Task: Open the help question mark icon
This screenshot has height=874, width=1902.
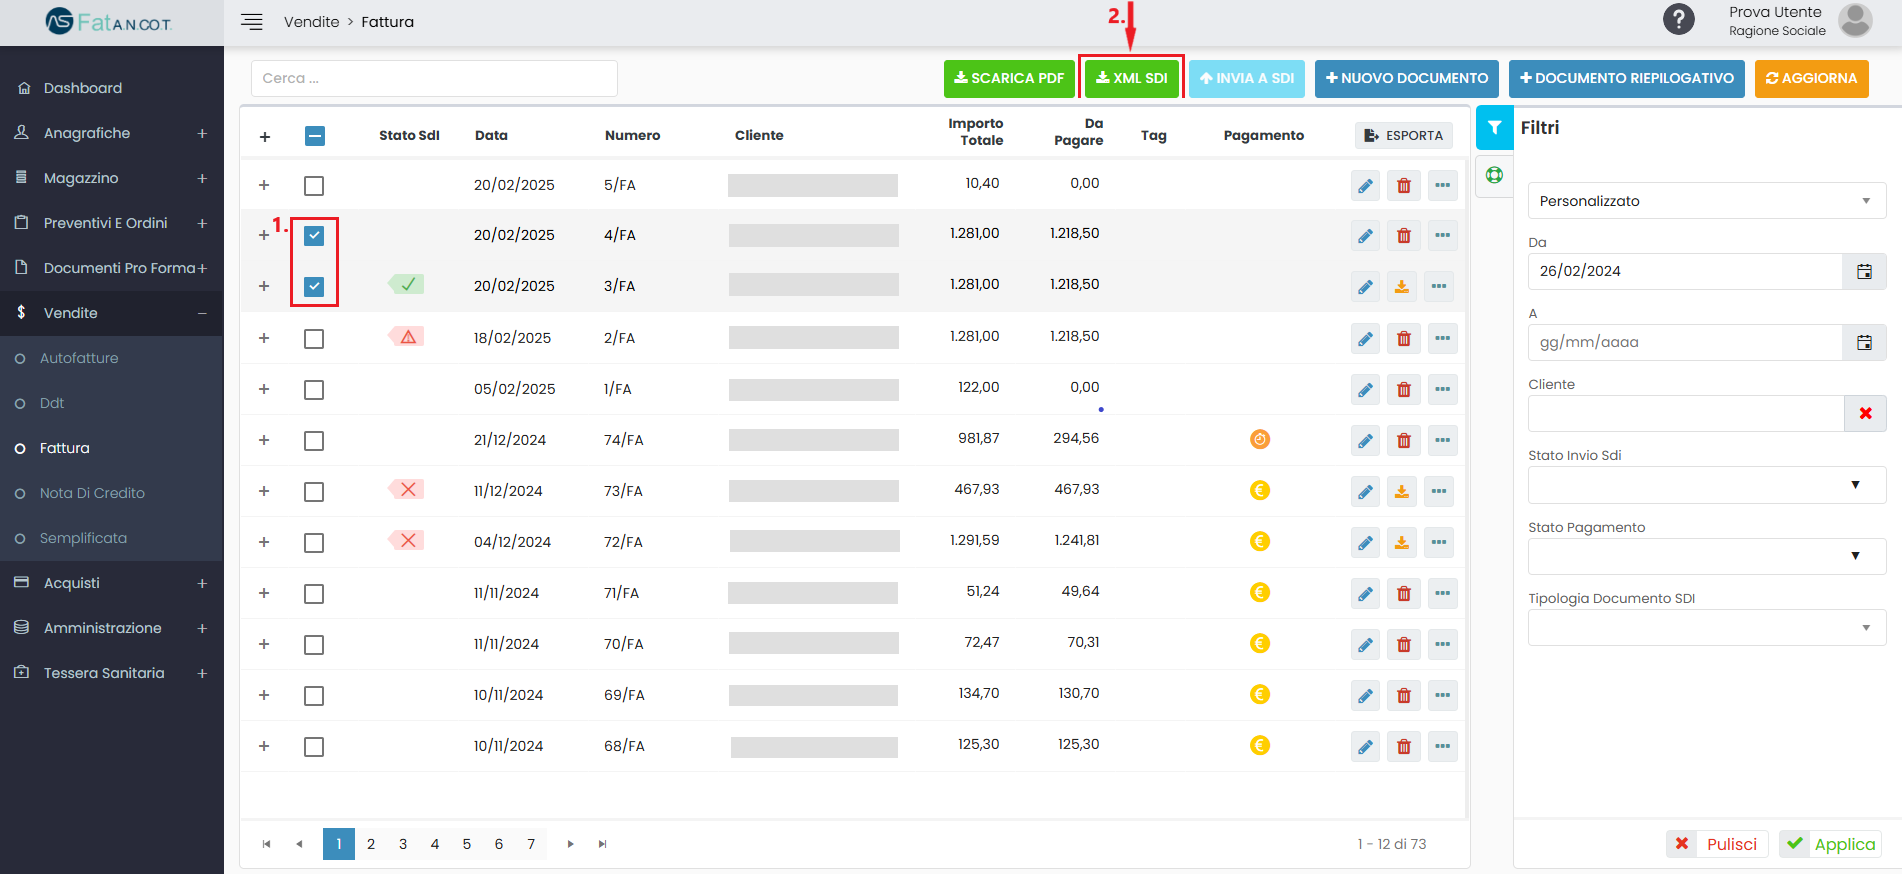Action: [x=1679, y=19]
